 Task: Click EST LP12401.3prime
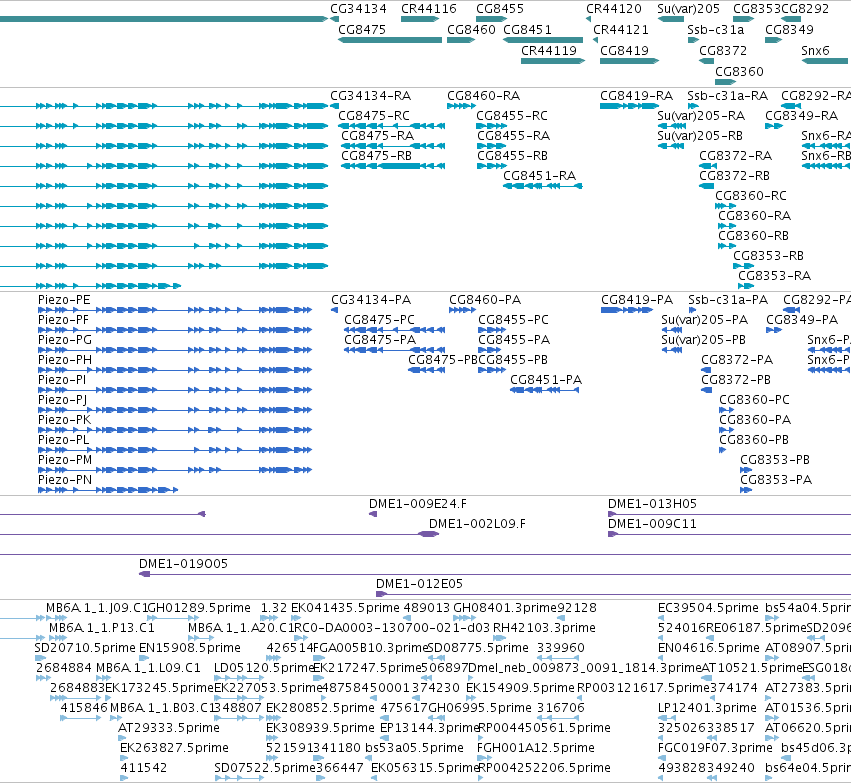(707, 708)
